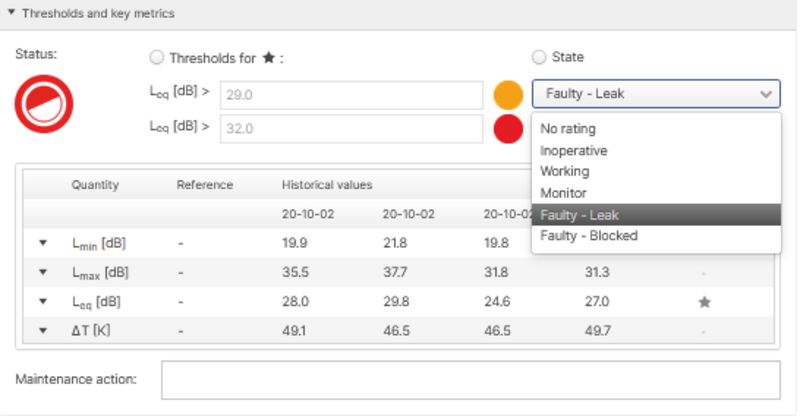Expand the Leq [dB] row arrow
800x416 pixels.
pos(43,301)
